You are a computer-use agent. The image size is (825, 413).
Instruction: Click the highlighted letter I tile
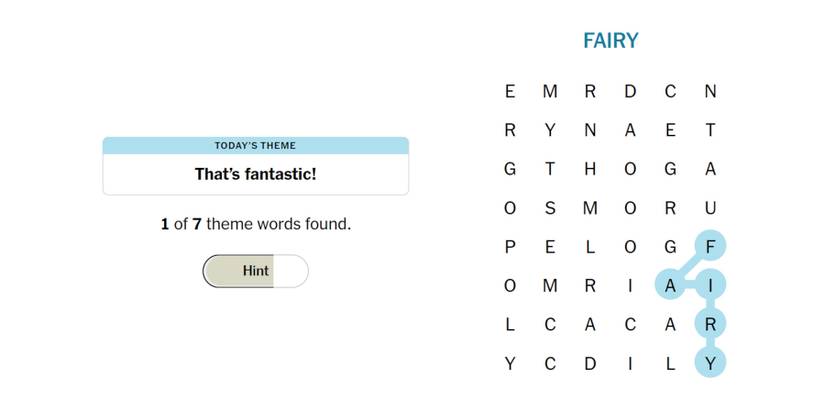(x=710, y=286)
